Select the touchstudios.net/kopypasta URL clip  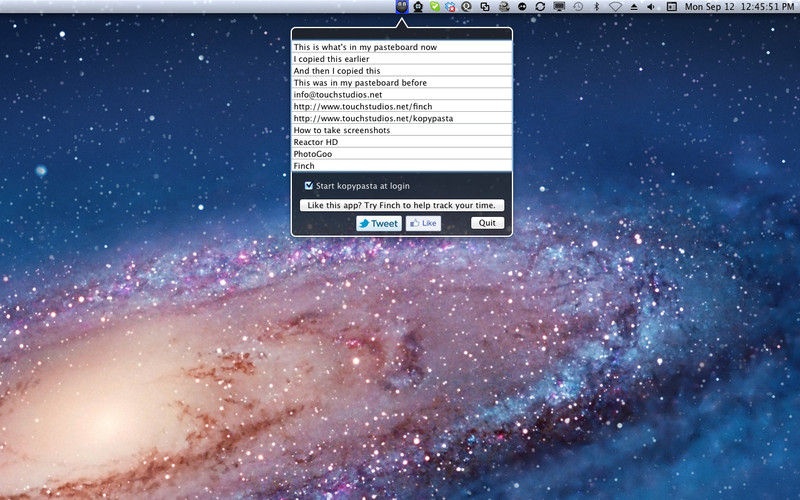pyautogui.click(x=402, y=118)
